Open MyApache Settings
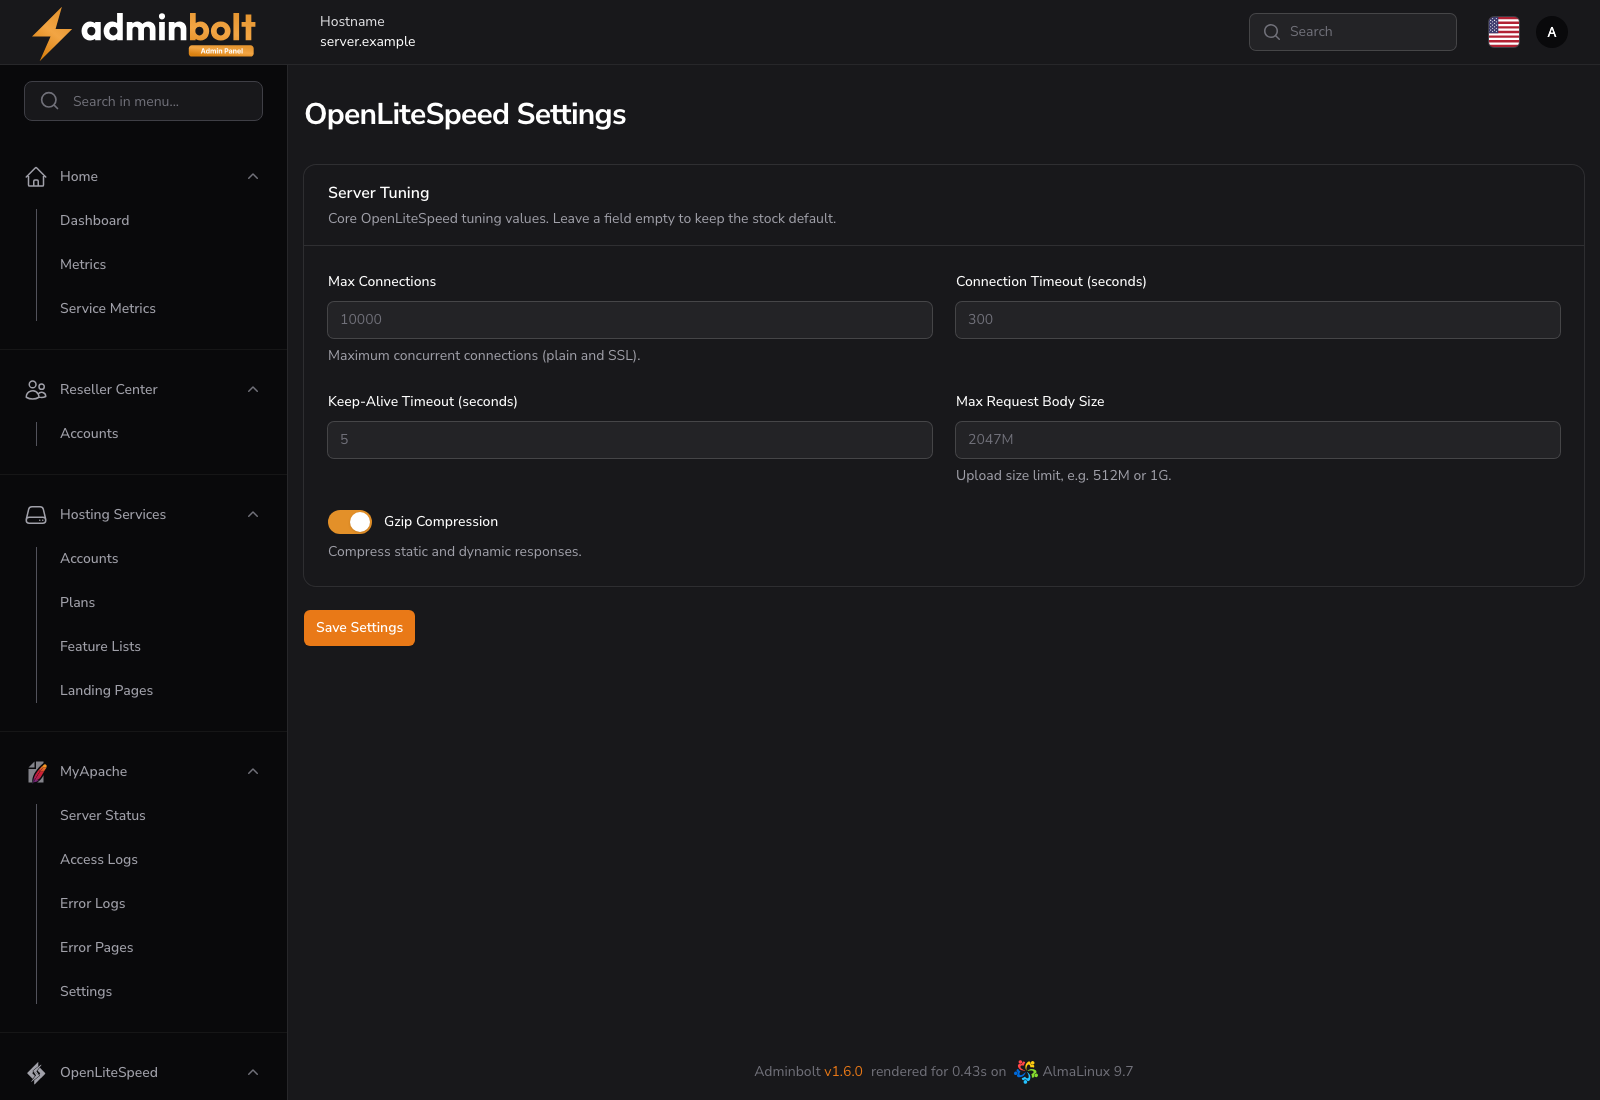1600x1100 pixels. click(86, 991)
